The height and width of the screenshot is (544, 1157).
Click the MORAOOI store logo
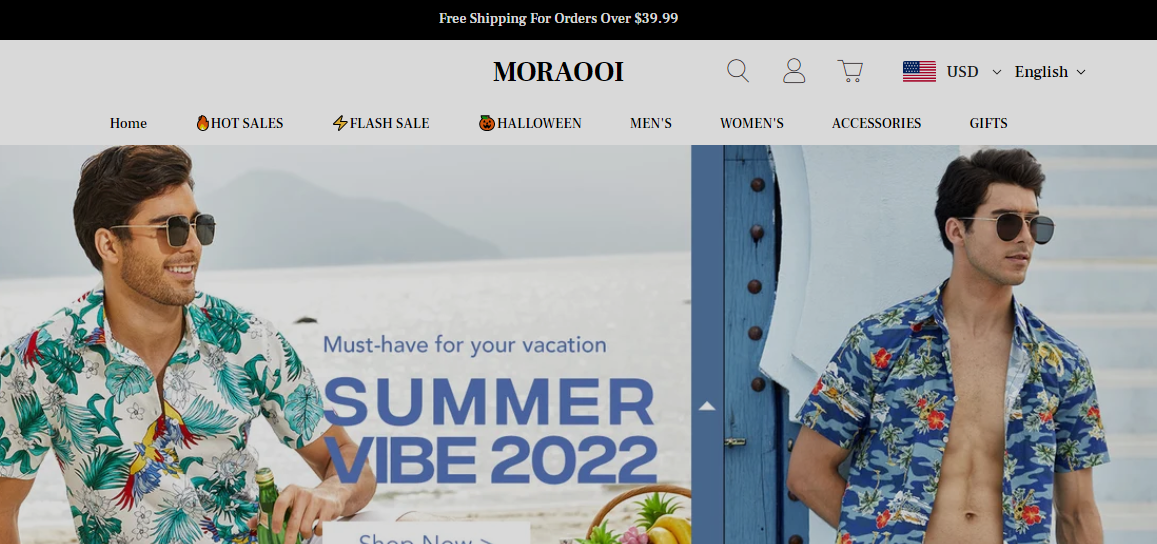pos(559,72)
